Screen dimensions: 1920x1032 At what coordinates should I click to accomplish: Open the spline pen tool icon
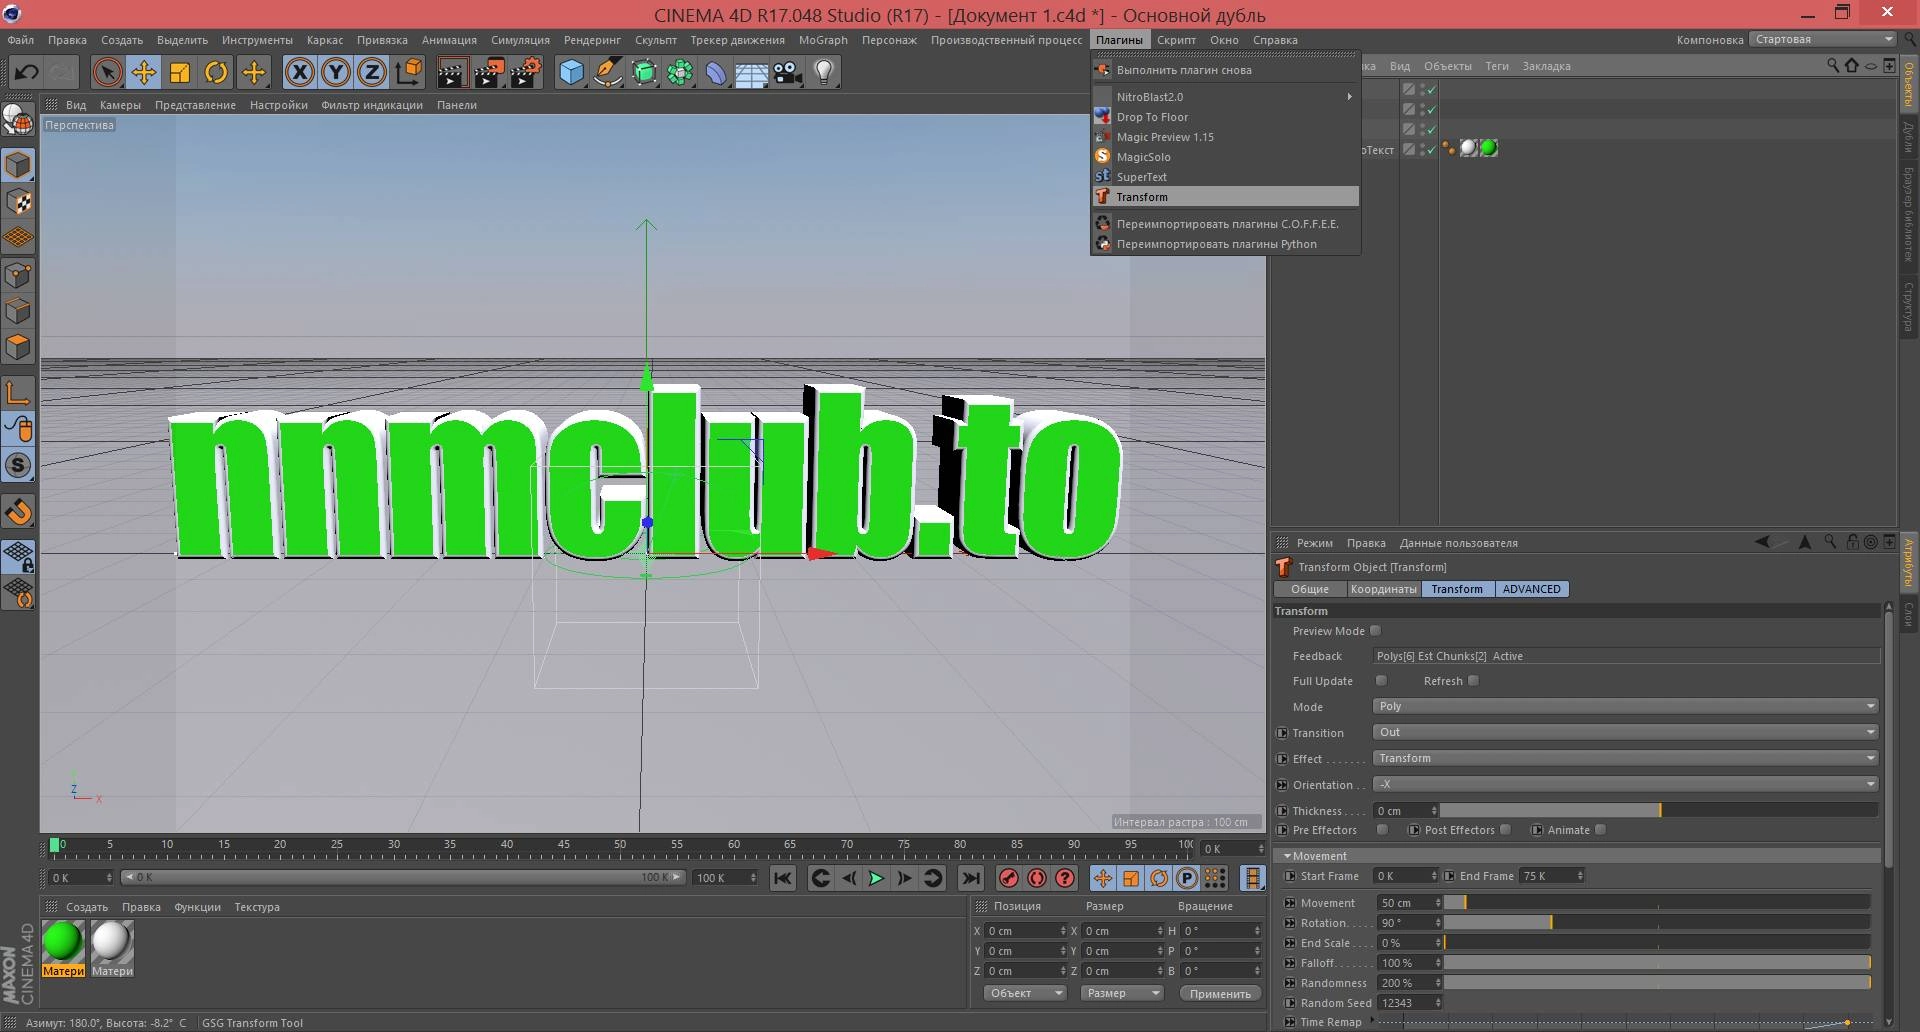click(x=607, y=72)
